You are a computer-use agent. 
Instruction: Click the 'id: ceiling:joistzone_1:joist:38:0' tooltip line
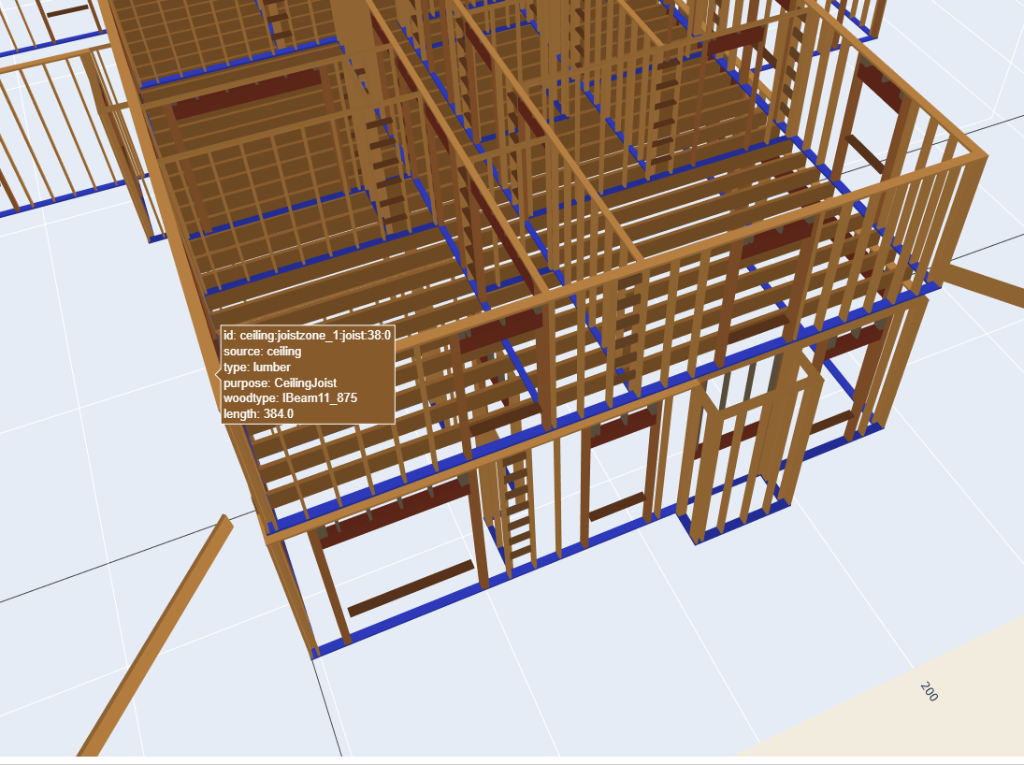point(307,335)
